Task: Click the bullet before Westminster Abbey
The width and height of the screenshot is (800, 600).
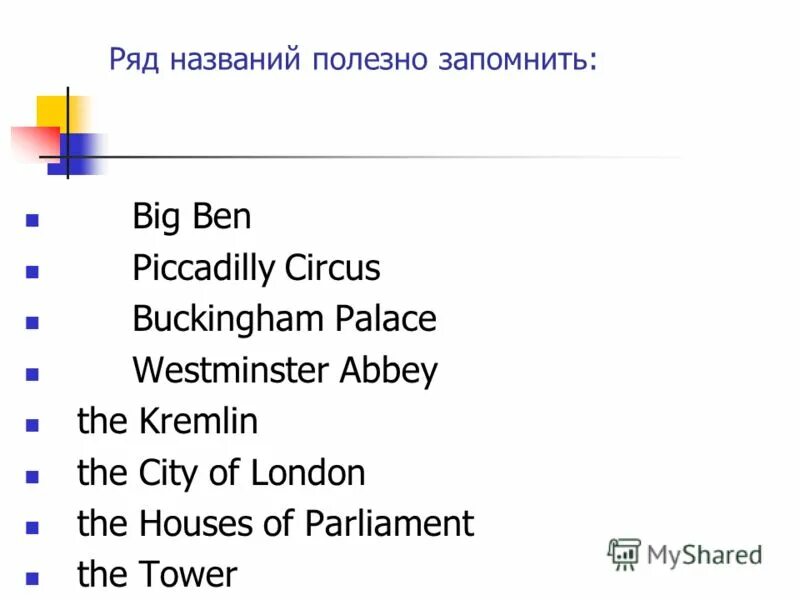Action: (32, 374)
